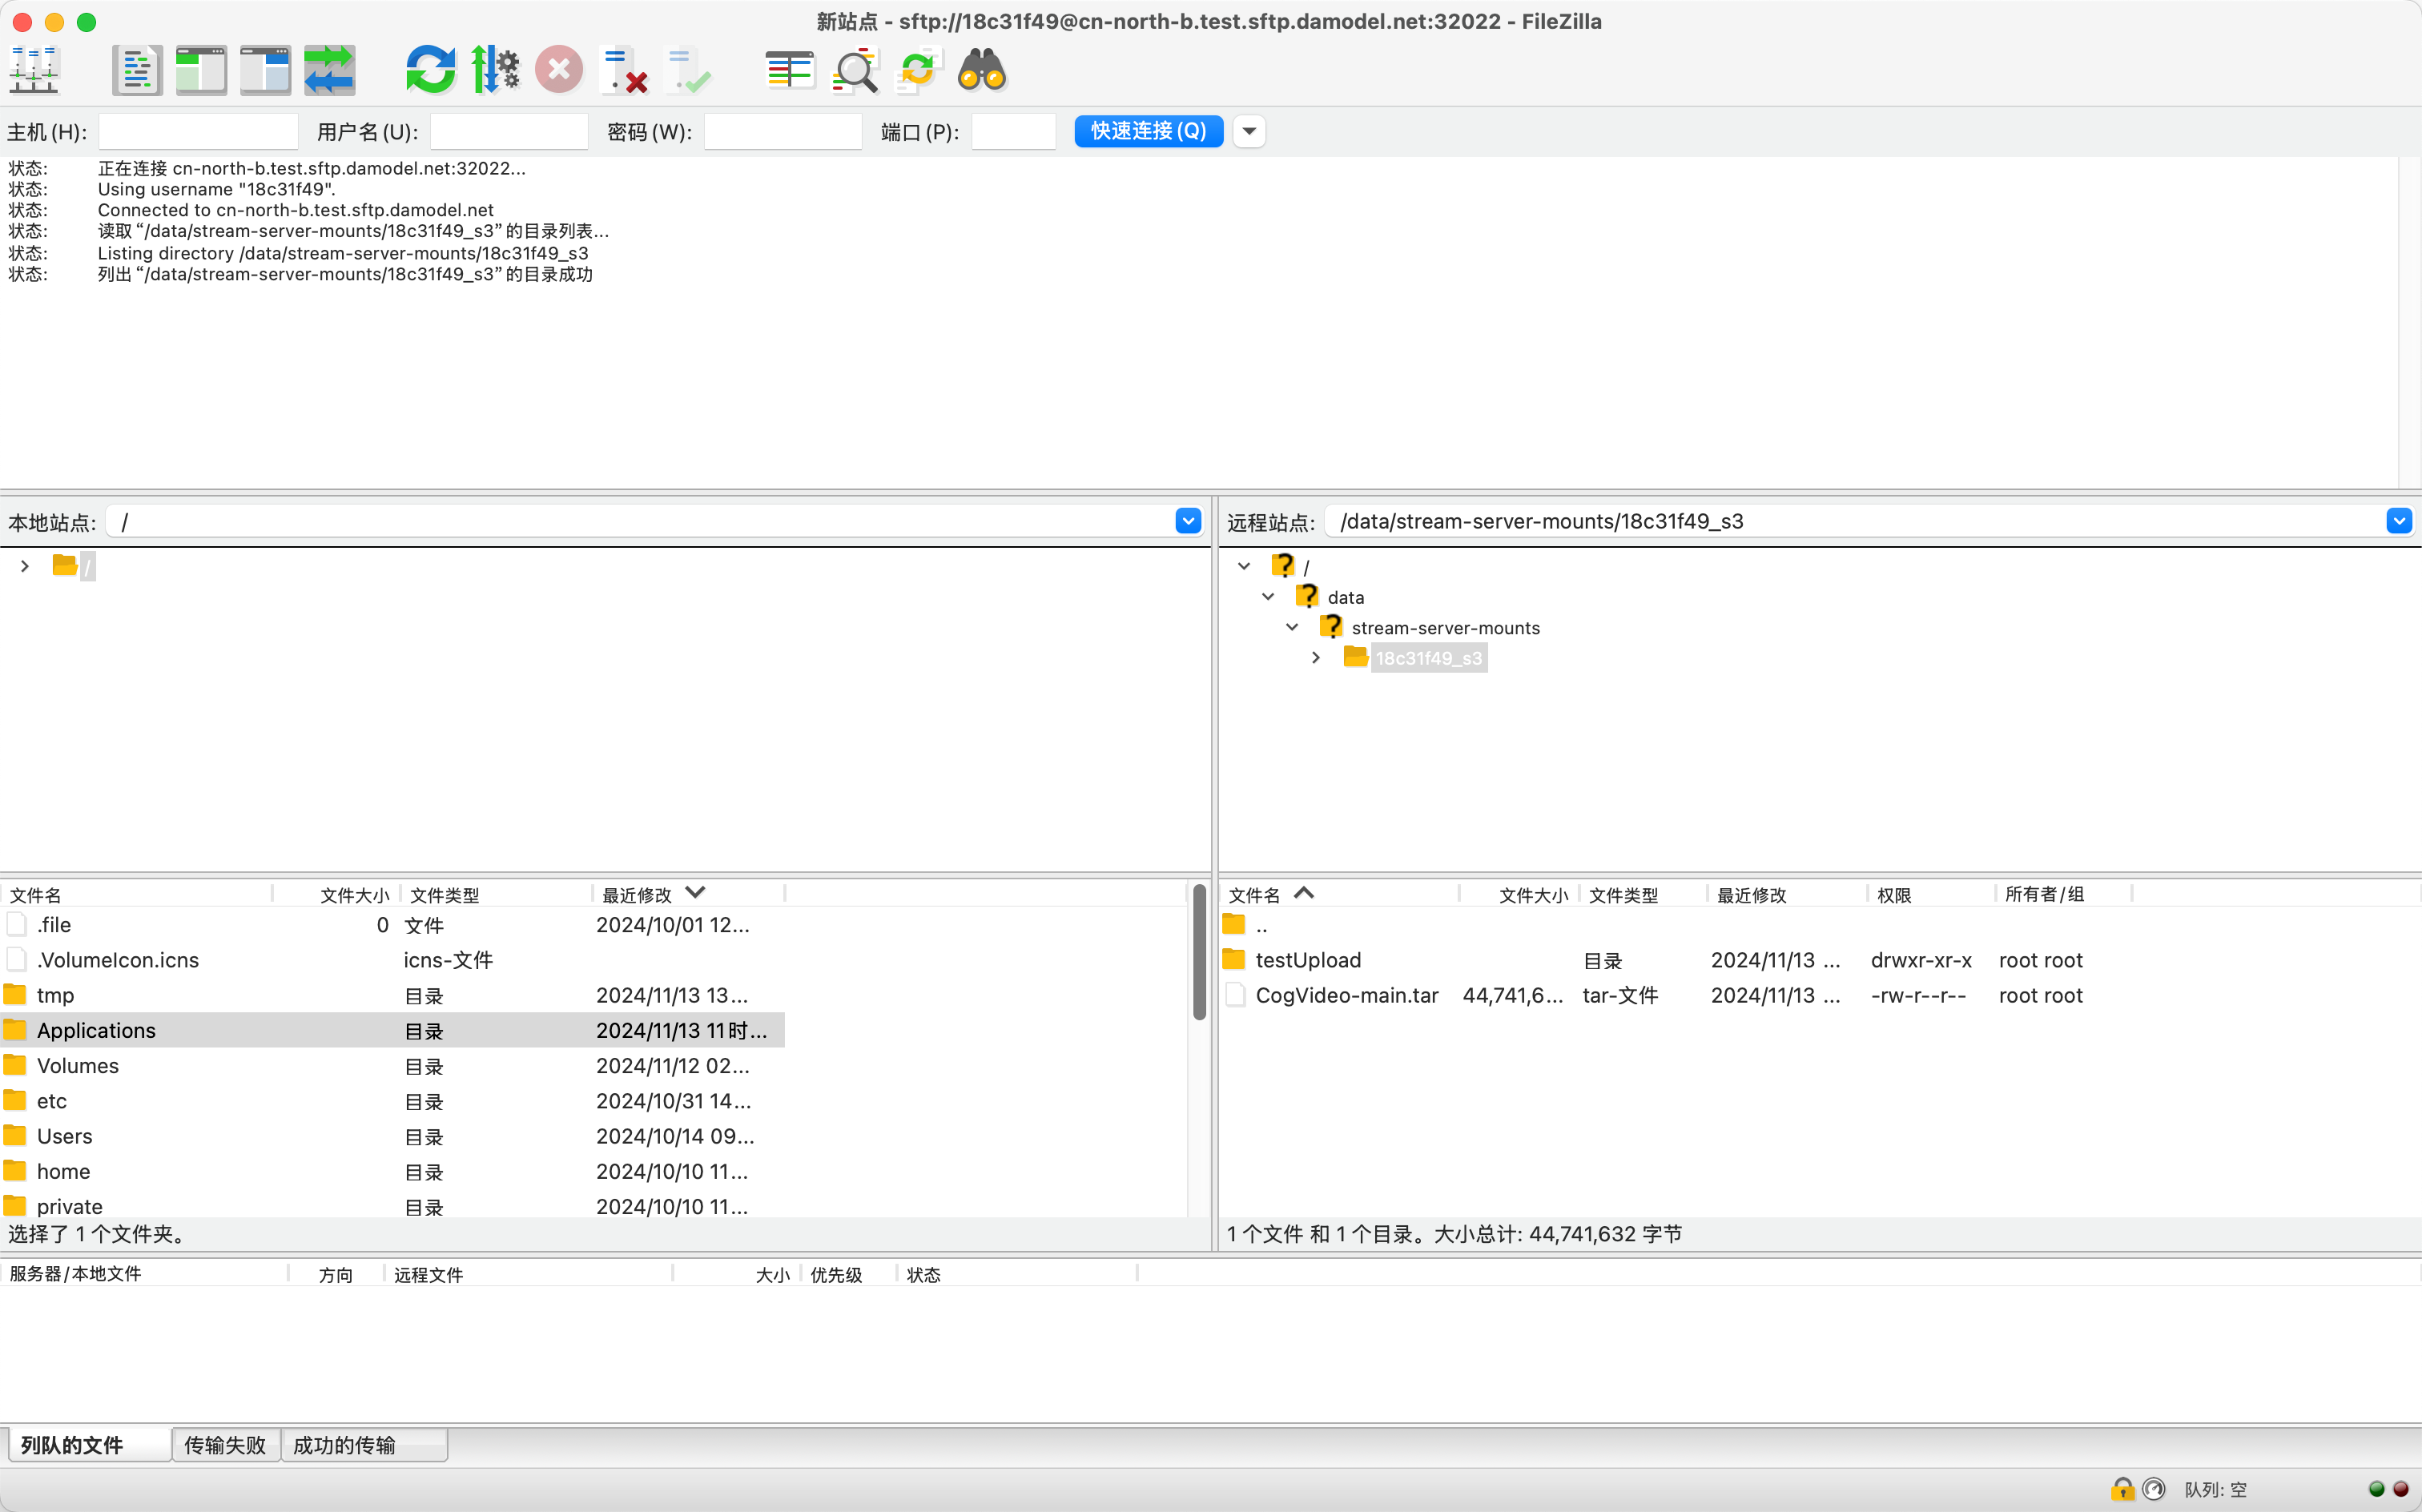Switch to the 成功的传输 tab
The image size is (2422, 1512).
click(364, 1445)
